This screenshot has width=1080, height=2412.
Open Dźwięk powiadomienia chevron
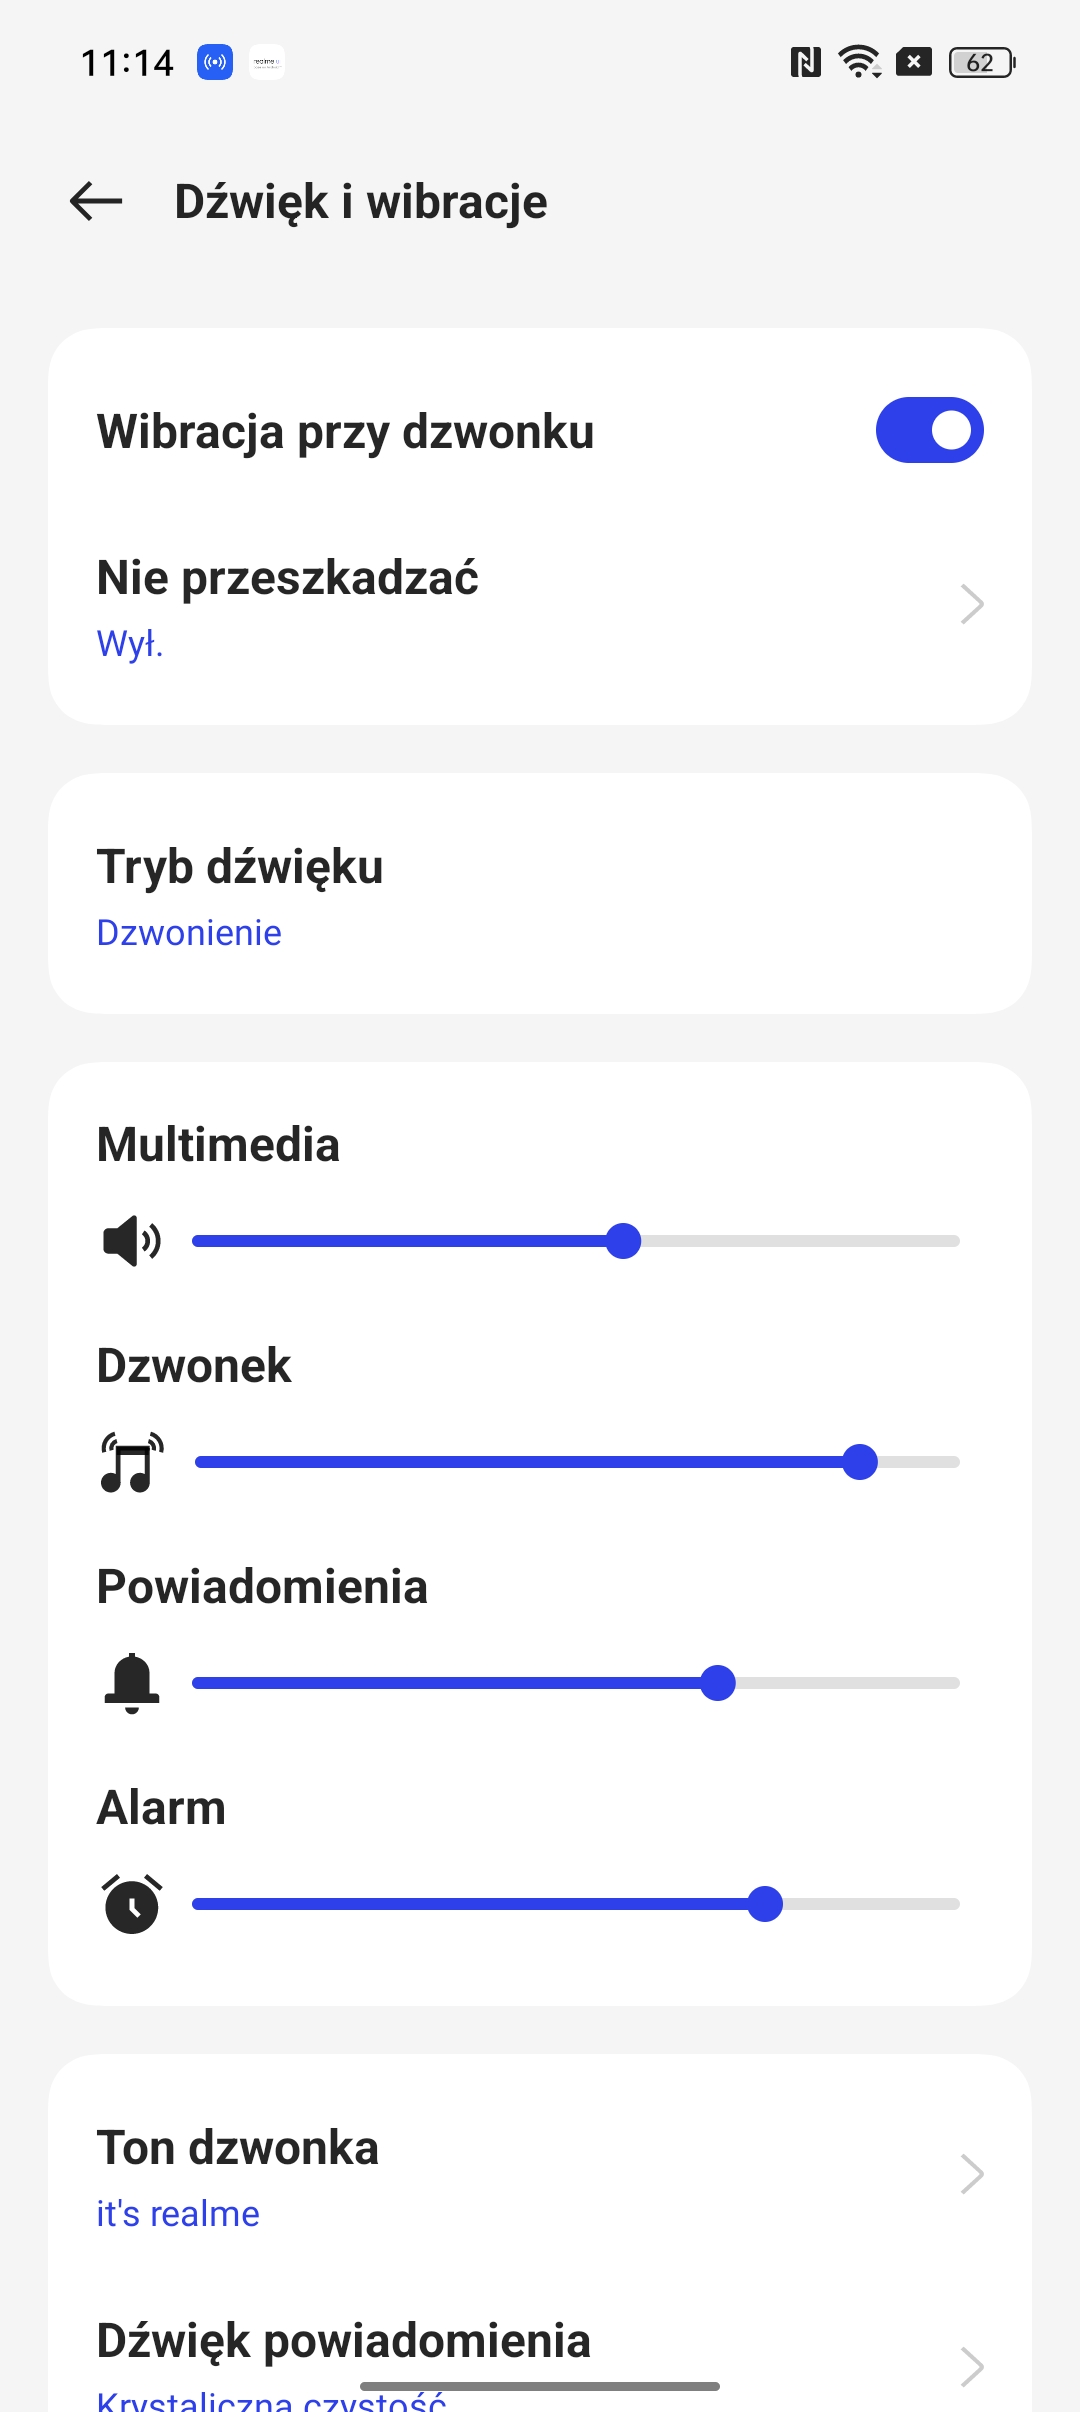pyautogui.click(x=972, y=2367)
